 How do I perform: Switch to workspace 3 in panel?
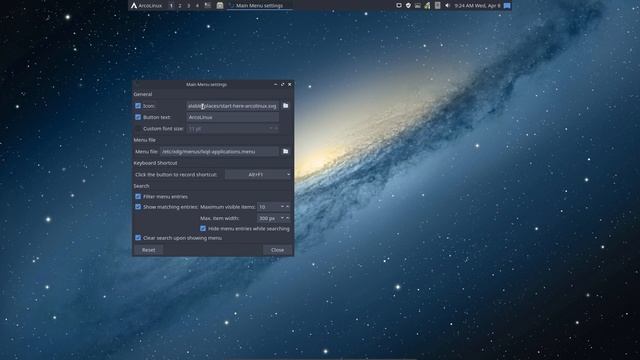[x=189, y=5]
